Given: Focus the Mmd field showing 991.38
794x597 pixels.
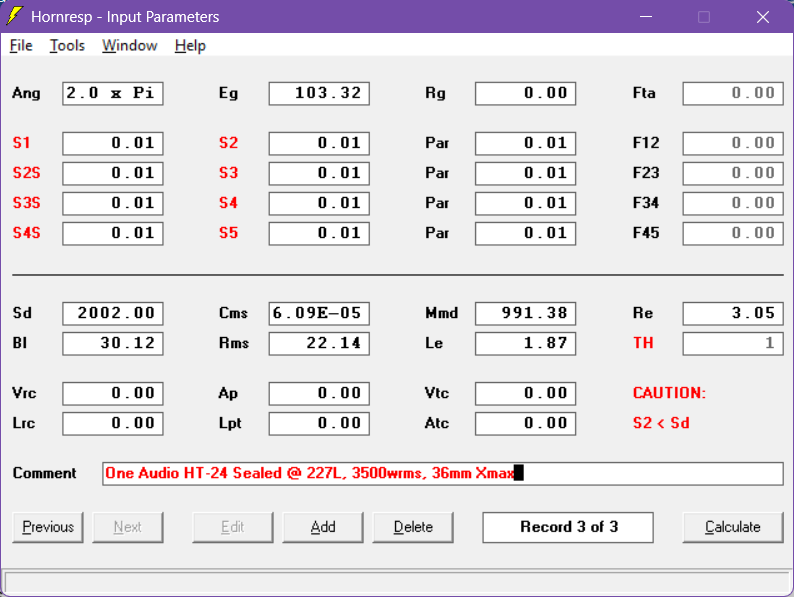Looking at the screenshot, I should [525, 313].
